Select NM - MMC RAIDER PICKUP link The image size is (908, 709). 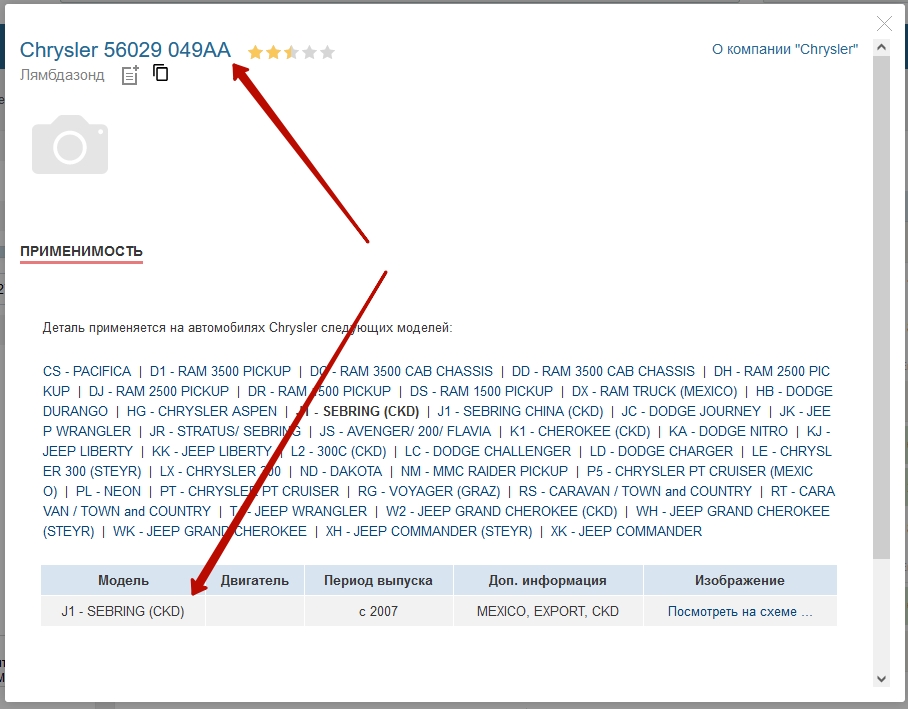pos(484,472)
